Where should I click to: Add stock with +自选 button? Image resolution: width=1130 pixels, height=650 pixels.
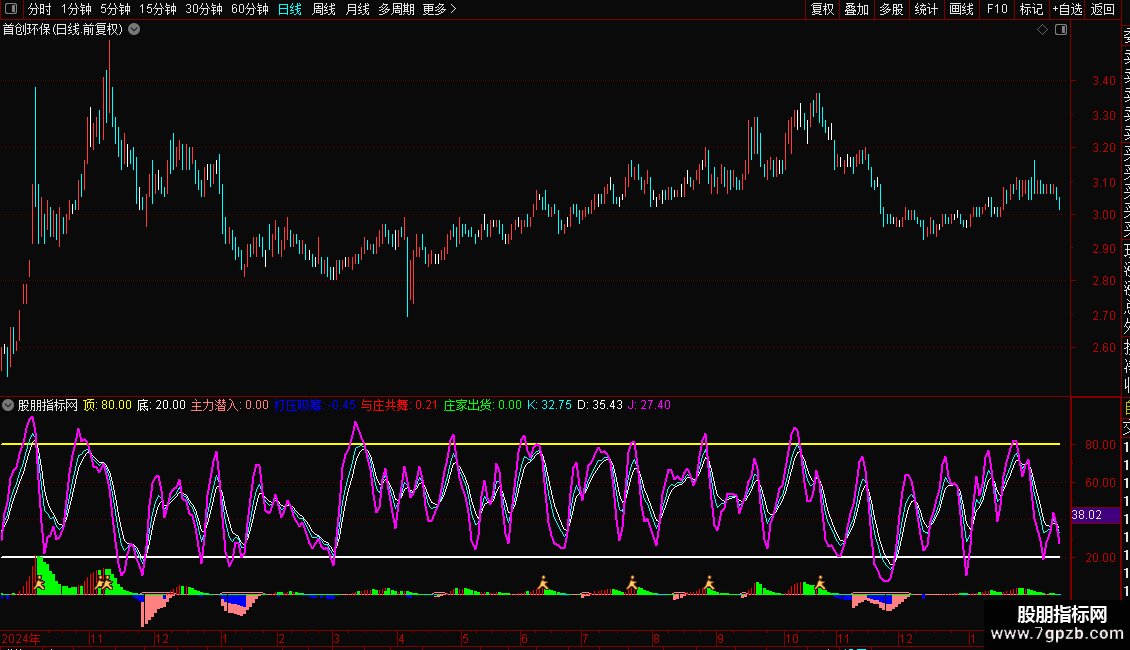tap(1067, 9)
